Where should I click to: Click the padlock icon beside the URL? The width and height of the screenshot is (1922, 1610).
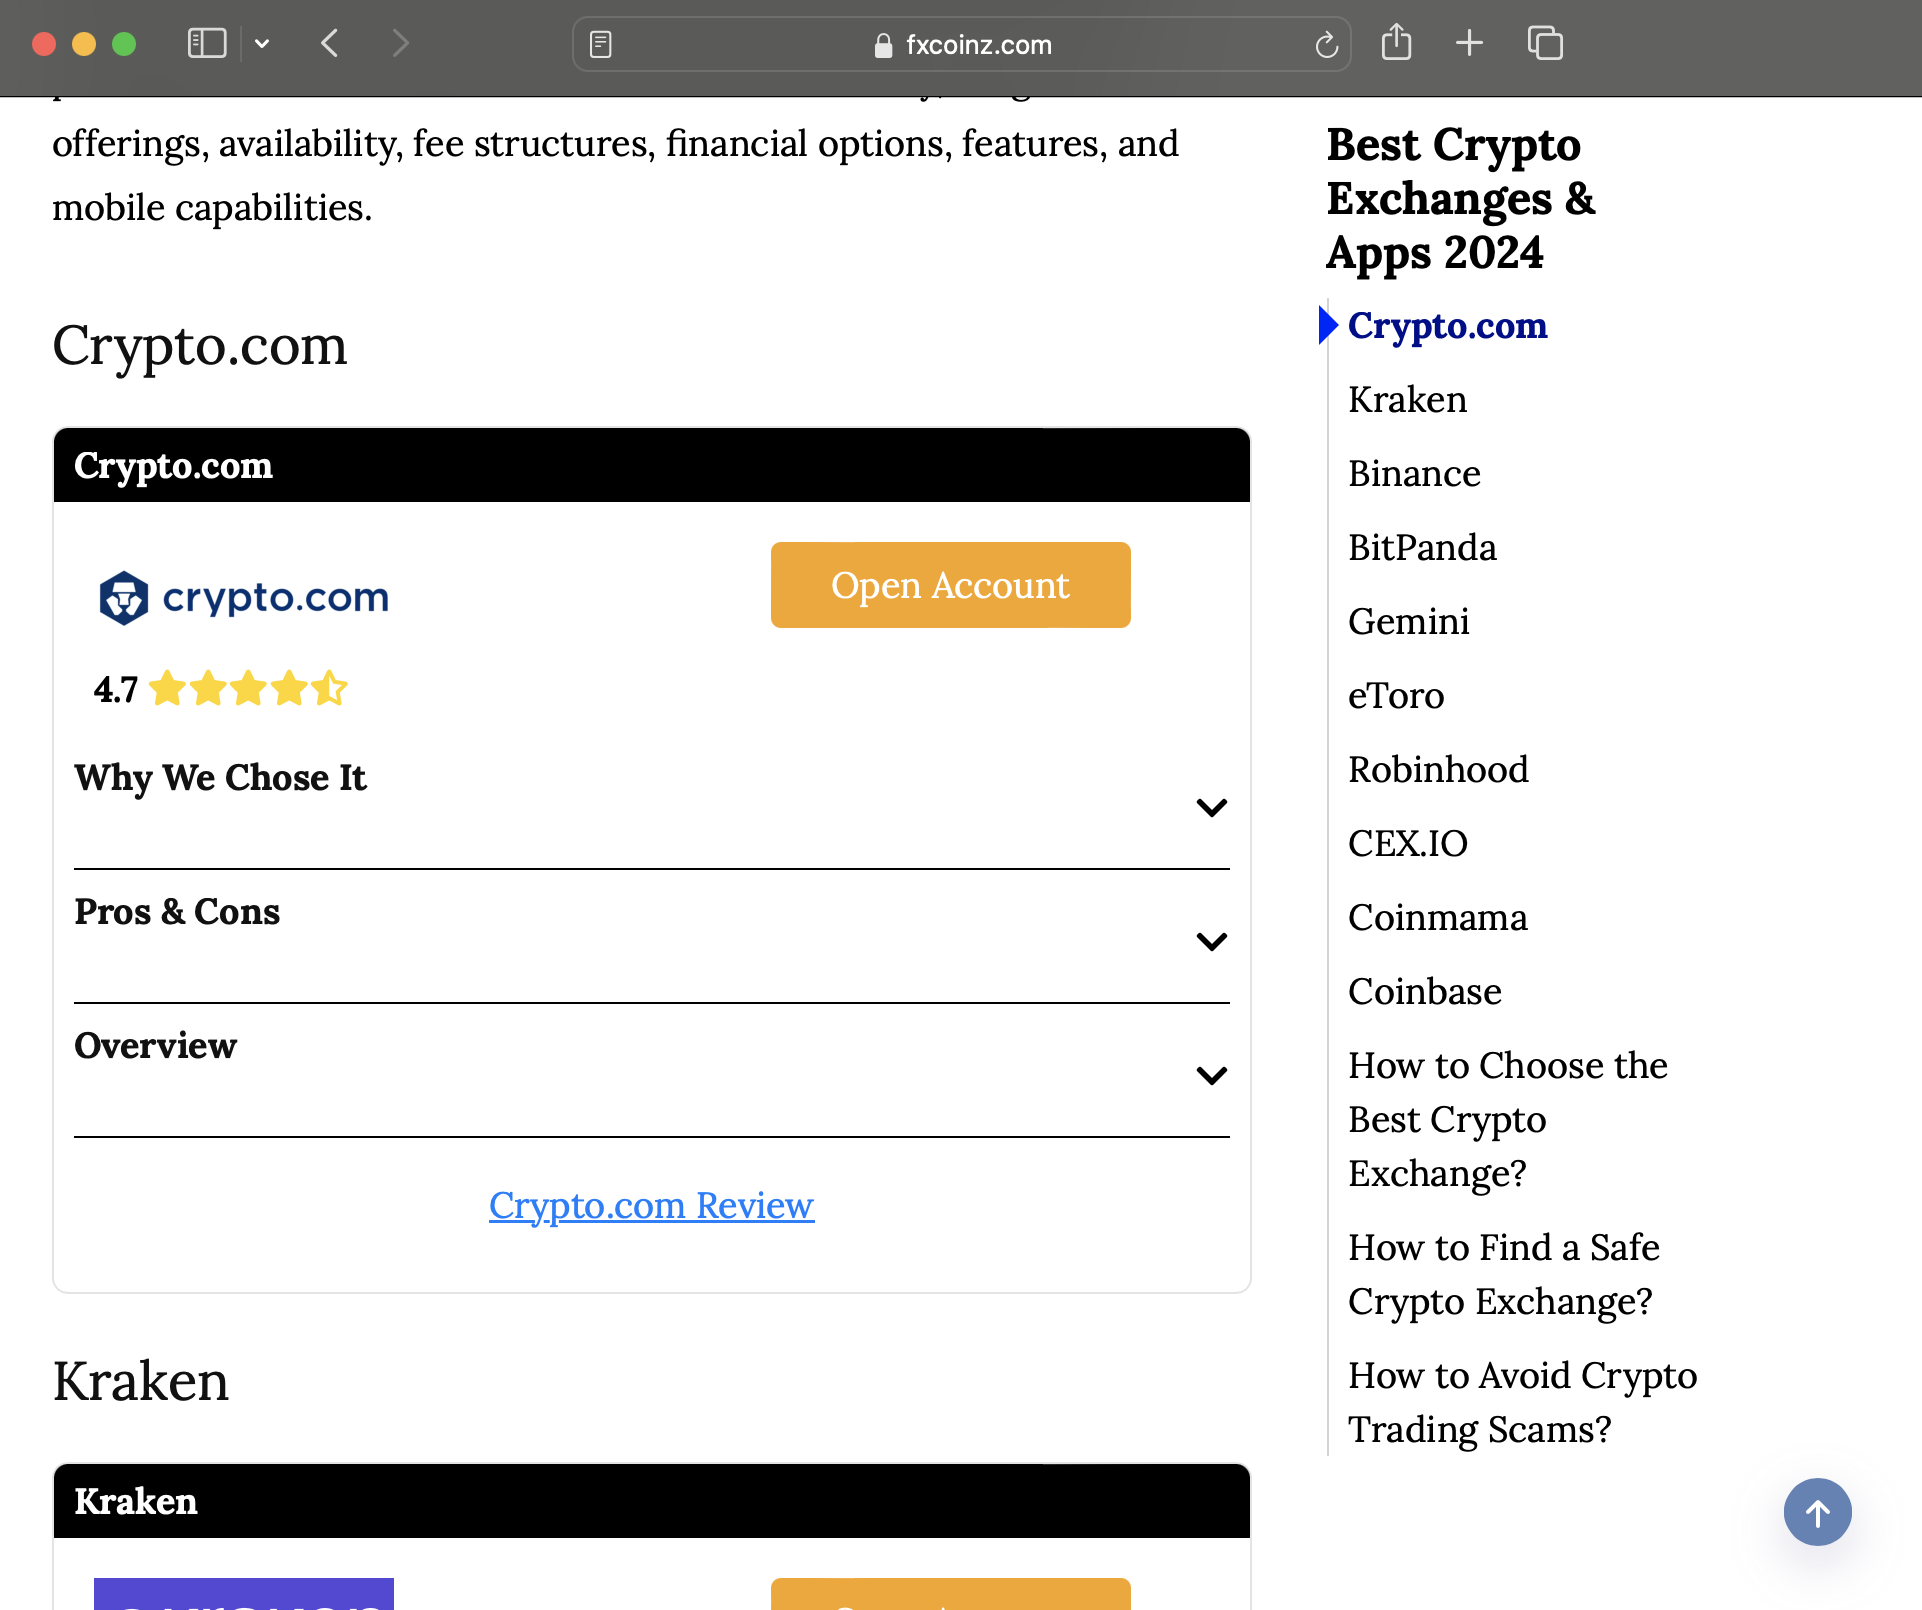[883, 45]
